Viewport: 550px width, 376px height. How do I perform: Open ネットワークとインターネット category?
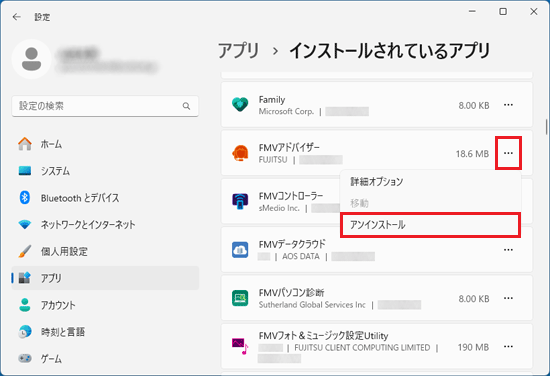coord(105,224)
